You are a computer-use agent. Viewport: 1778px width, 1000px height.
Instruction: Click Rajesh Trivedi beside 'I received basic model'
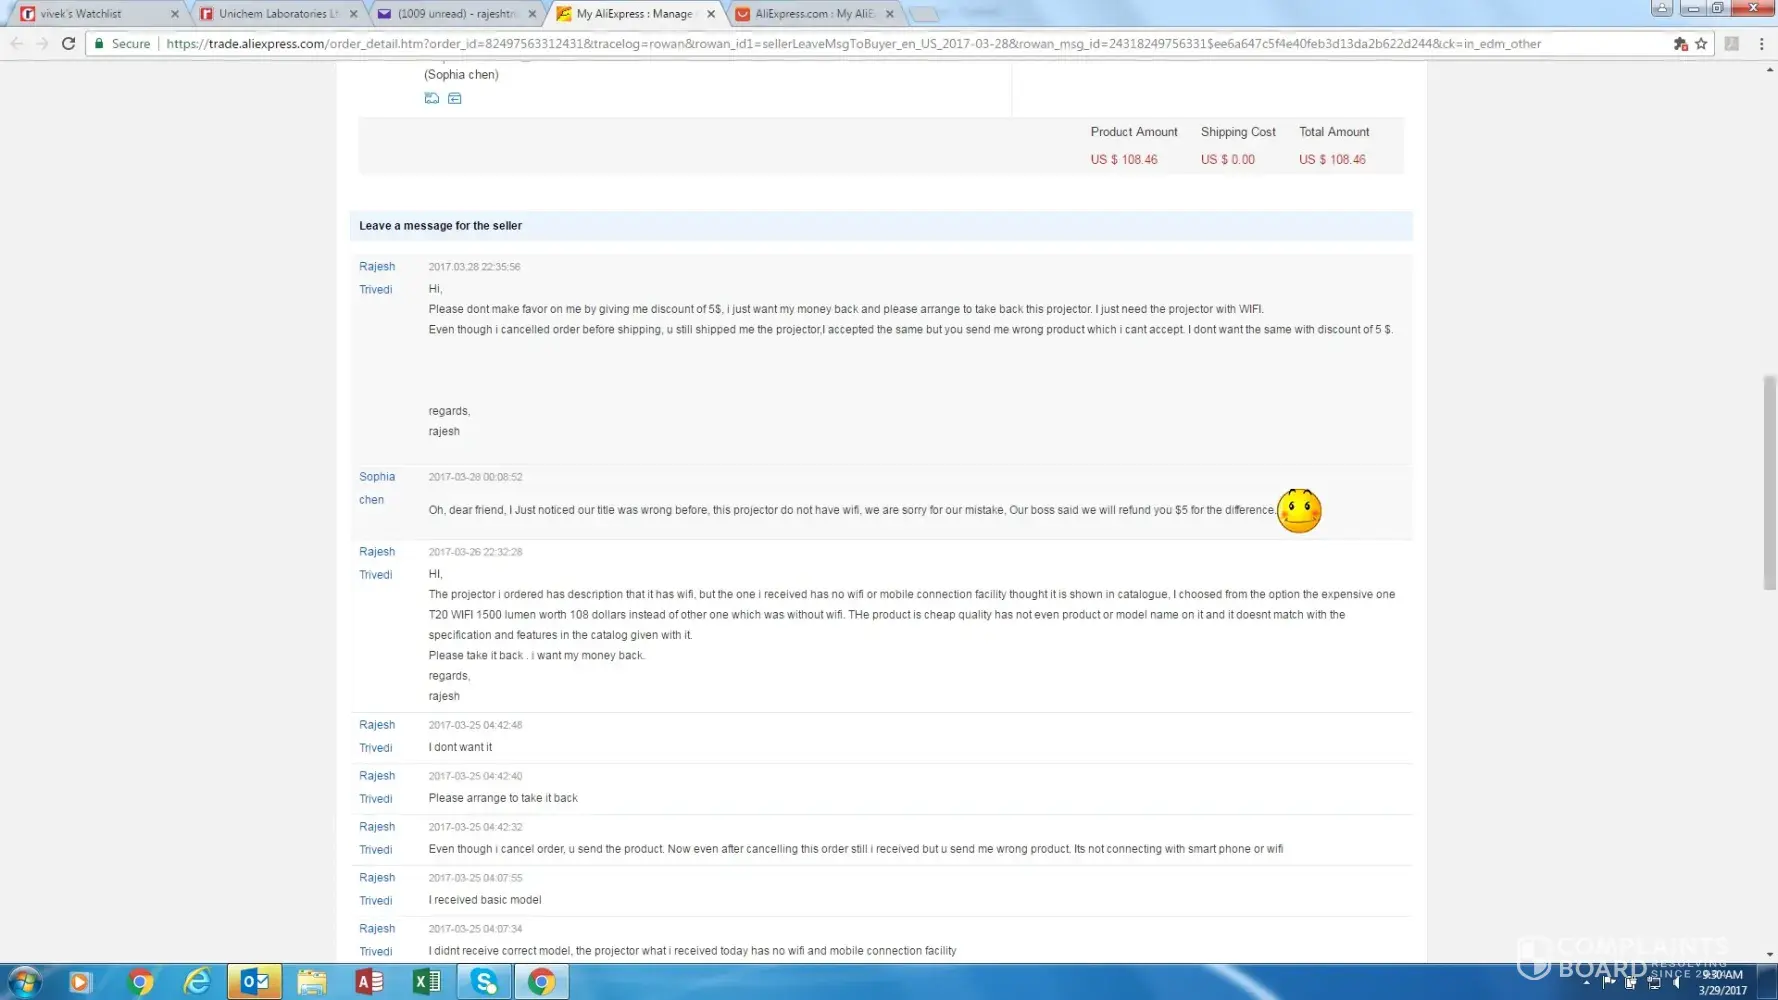[377, 889]
